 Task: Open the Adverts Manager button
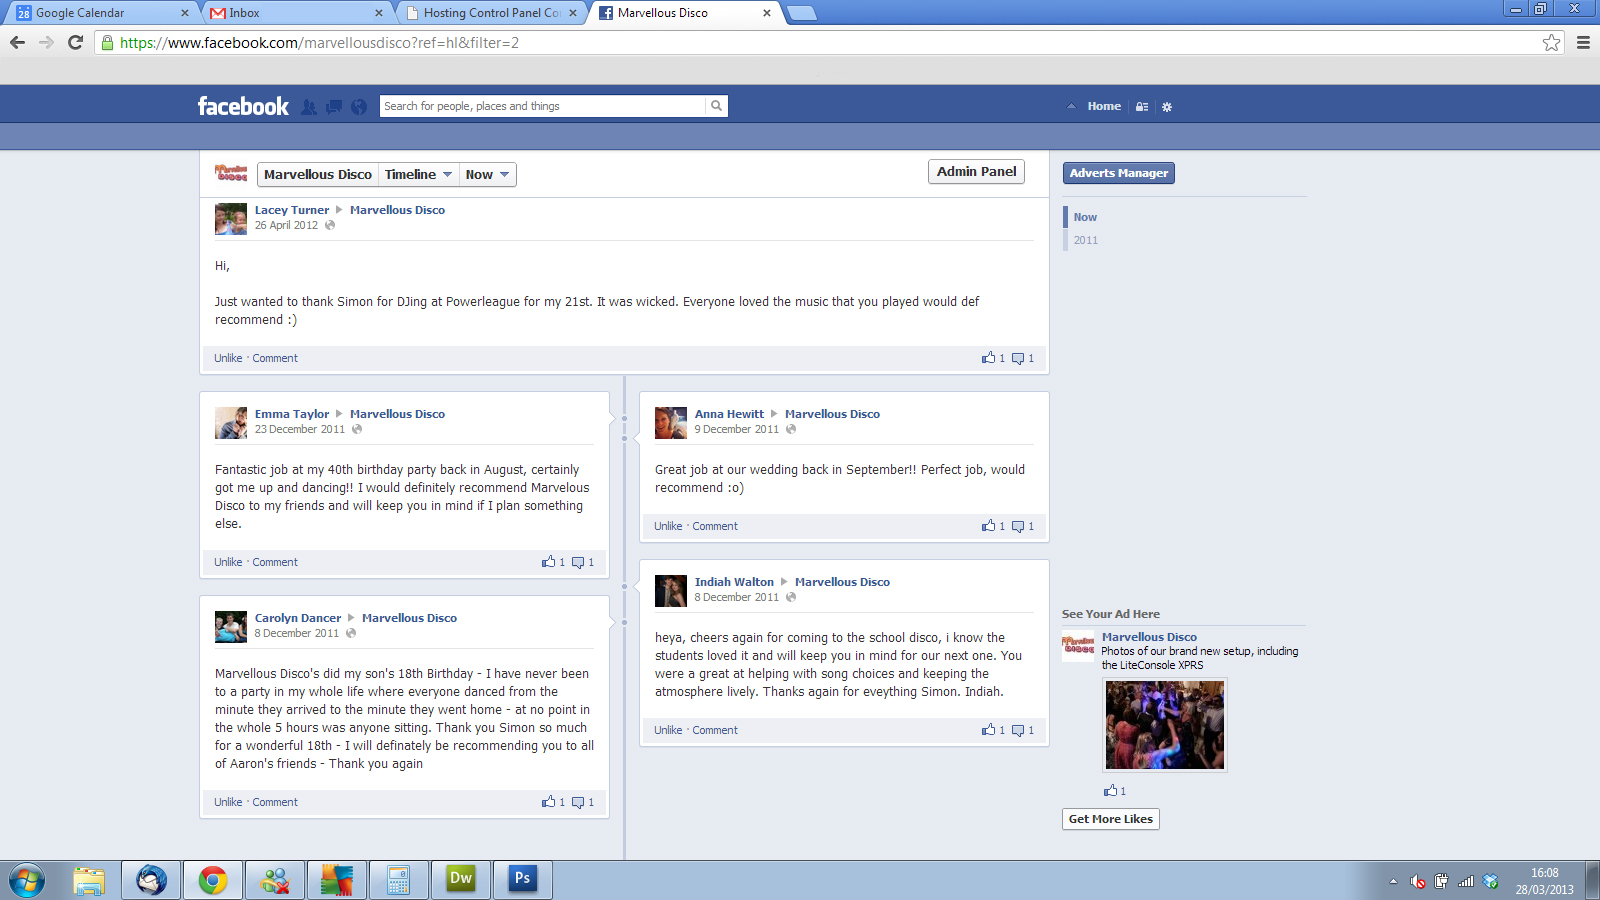[1118, 173]
